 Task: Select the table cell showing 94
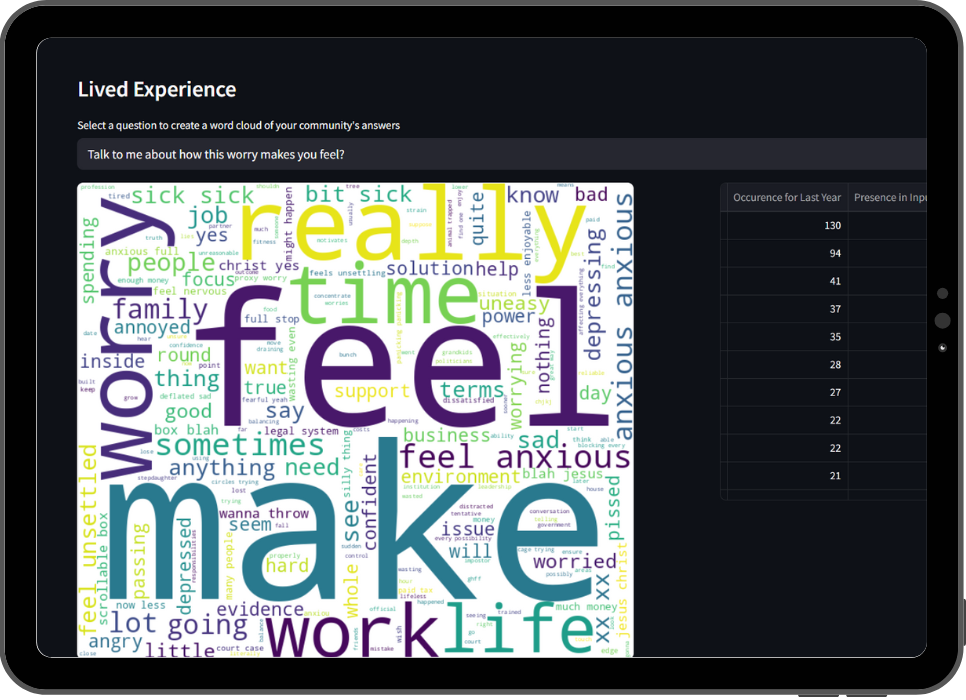pos(784,254)
